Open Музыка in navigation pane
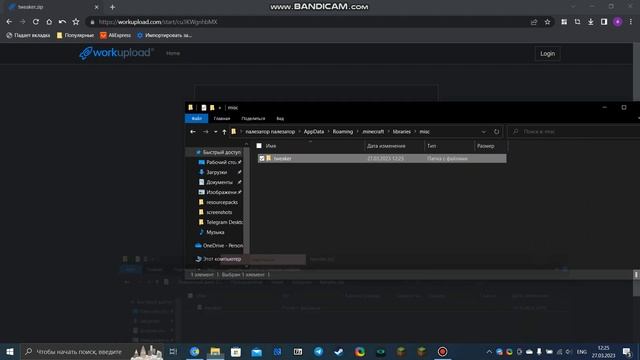 point(212,232)
